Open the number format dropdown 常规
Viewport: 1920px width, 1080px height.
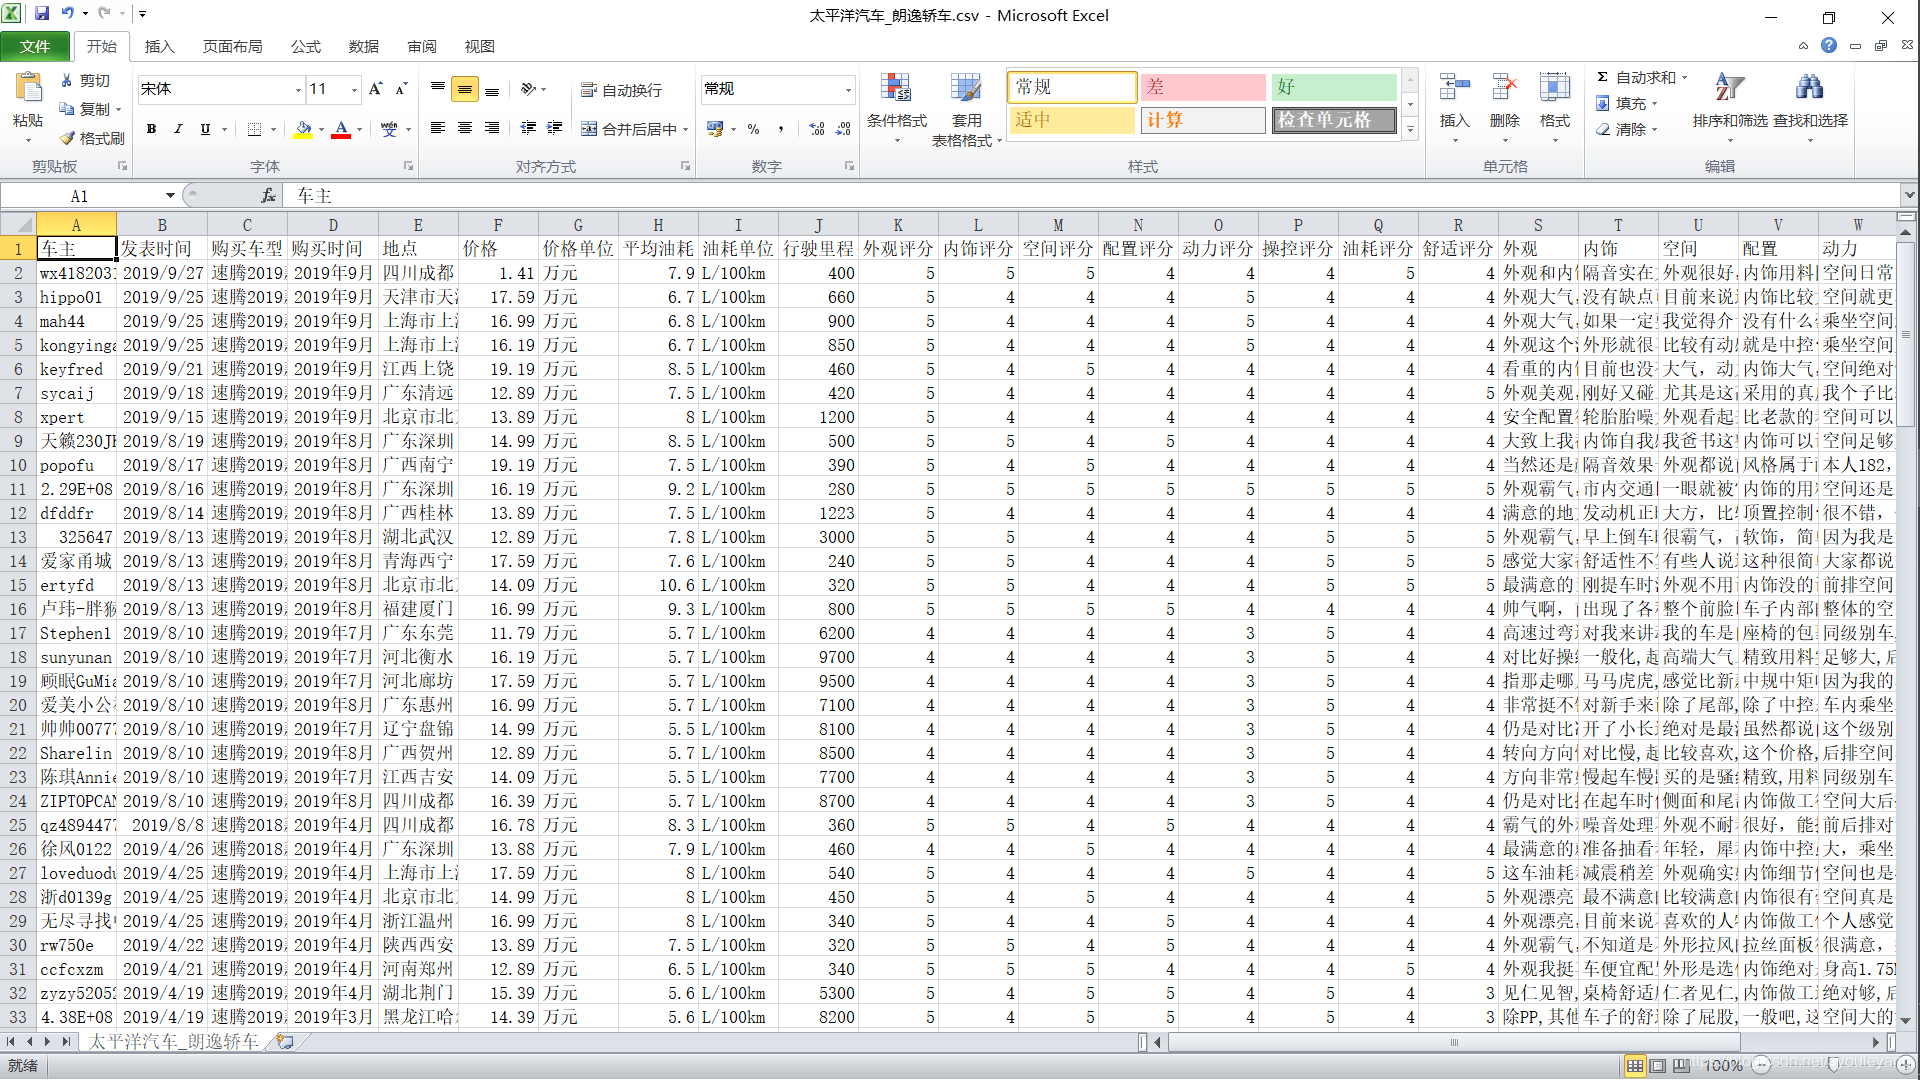point(848,90)
